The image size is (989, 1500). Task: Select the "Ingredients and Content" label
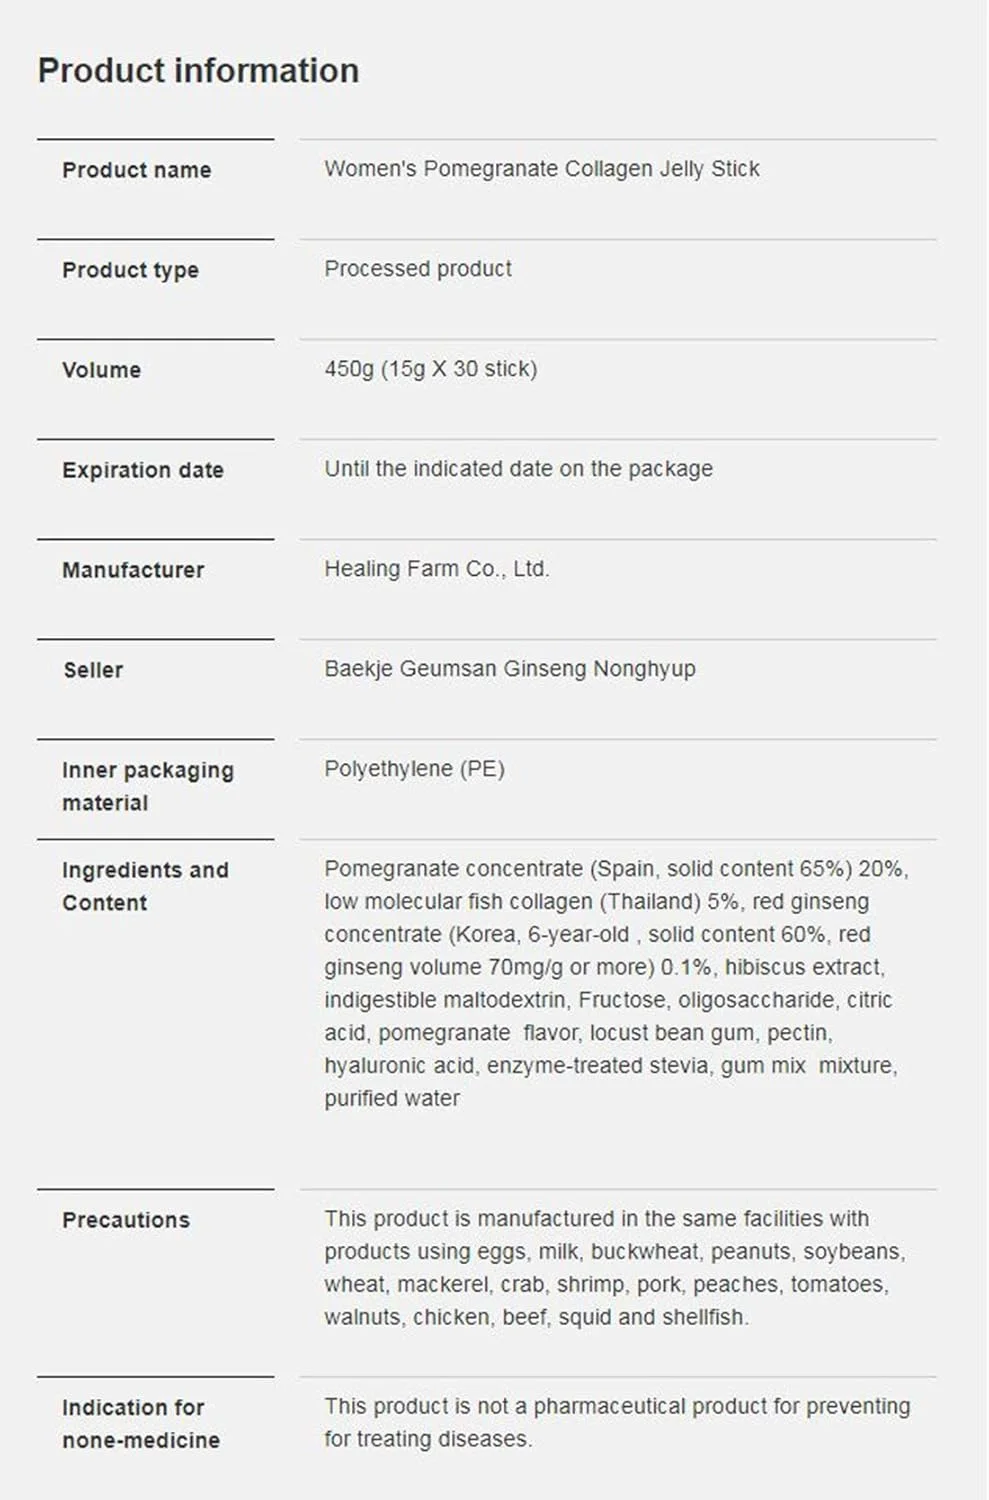click(x=145, y=886)
